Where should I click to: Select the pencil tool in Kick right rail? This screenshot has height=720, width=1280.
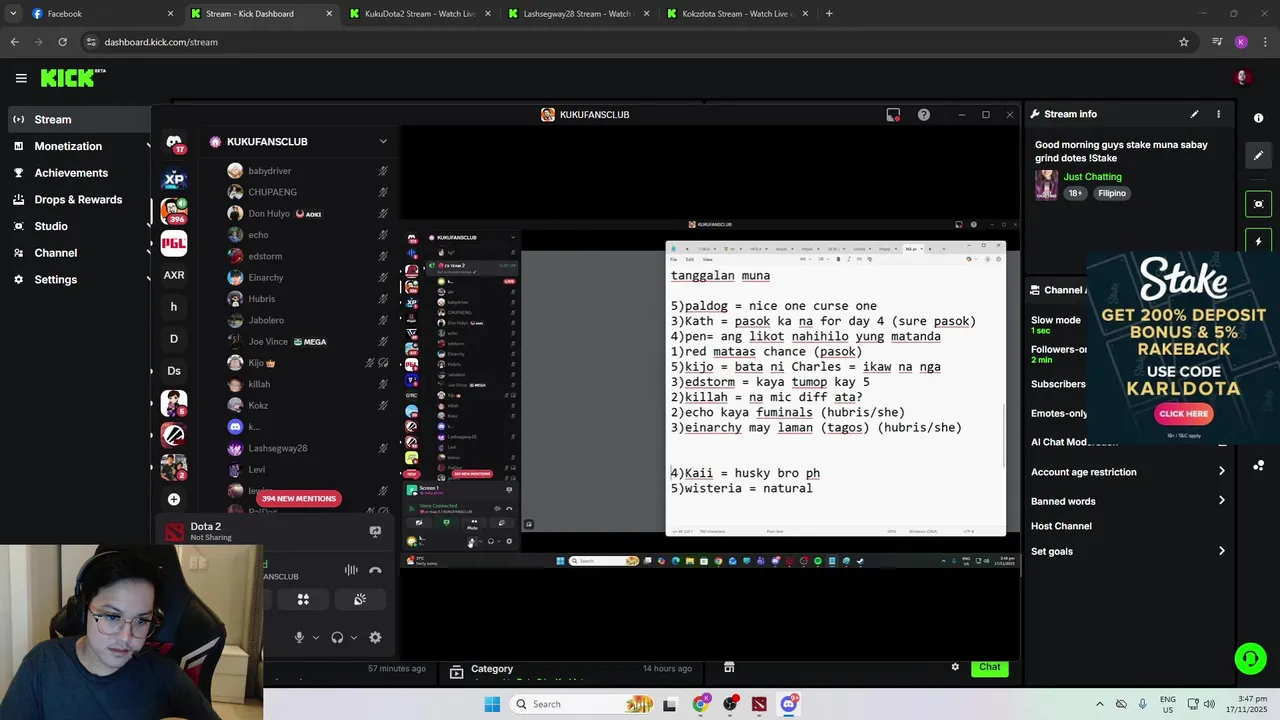[x=1258, y=155]
